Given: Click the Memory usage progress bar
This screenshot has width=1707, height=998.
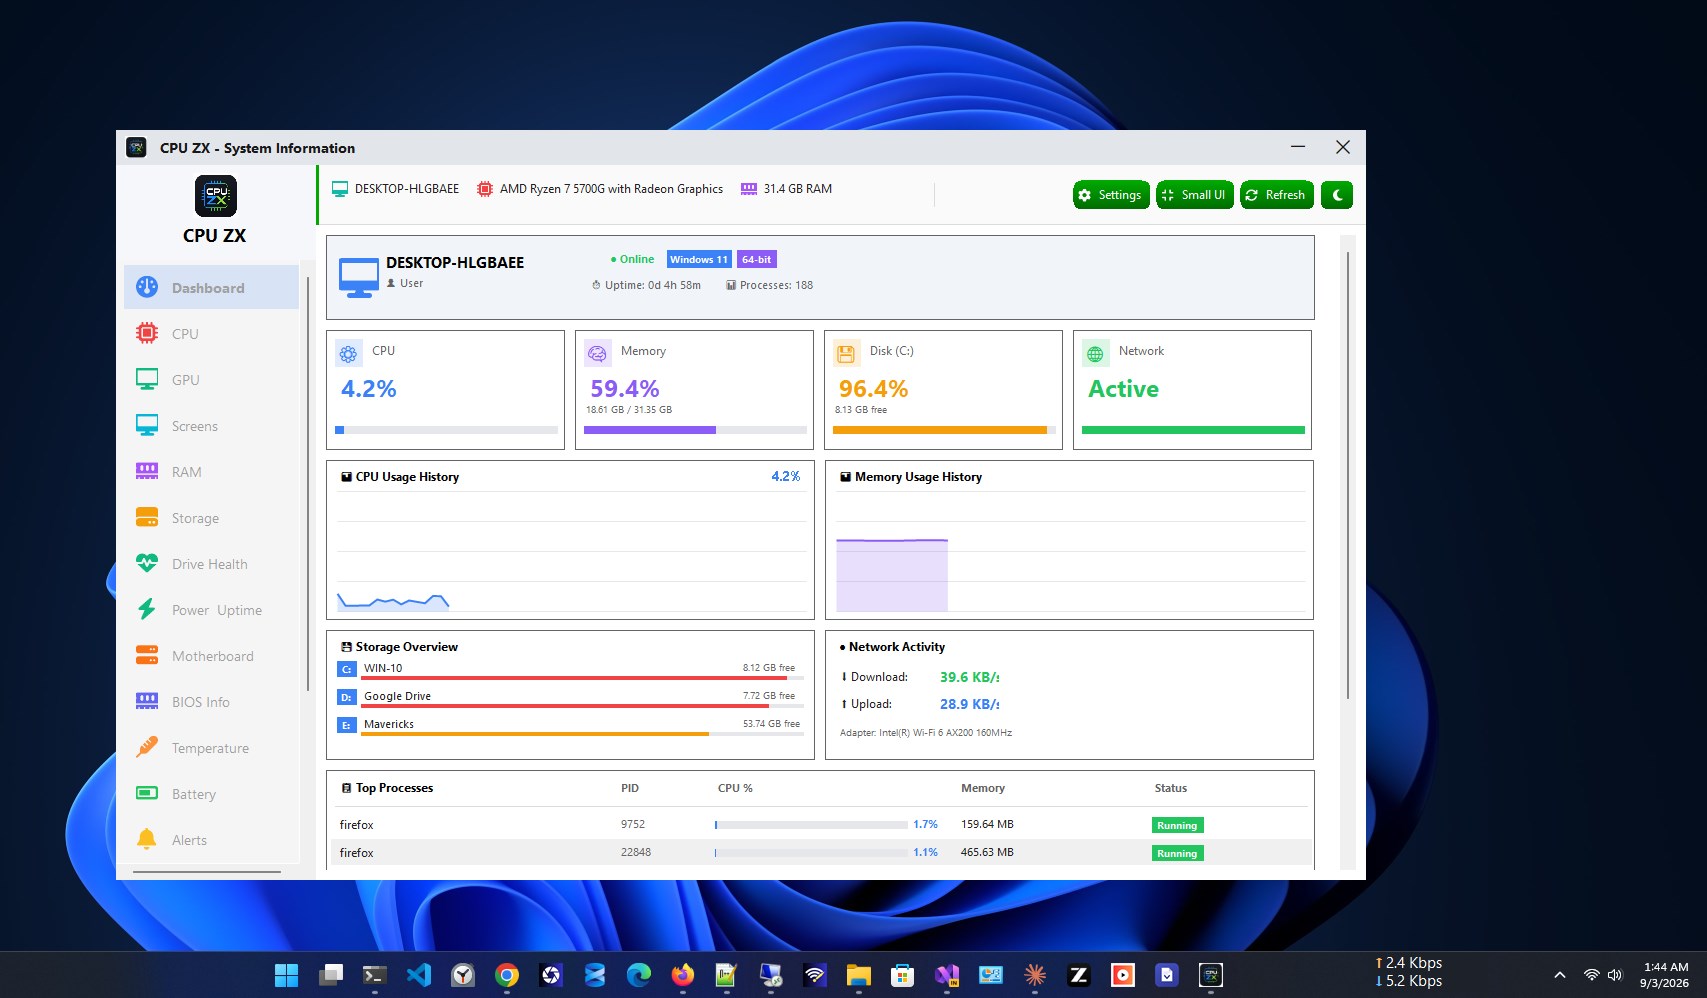Looking at the screenshot, I should coord(695,430).
